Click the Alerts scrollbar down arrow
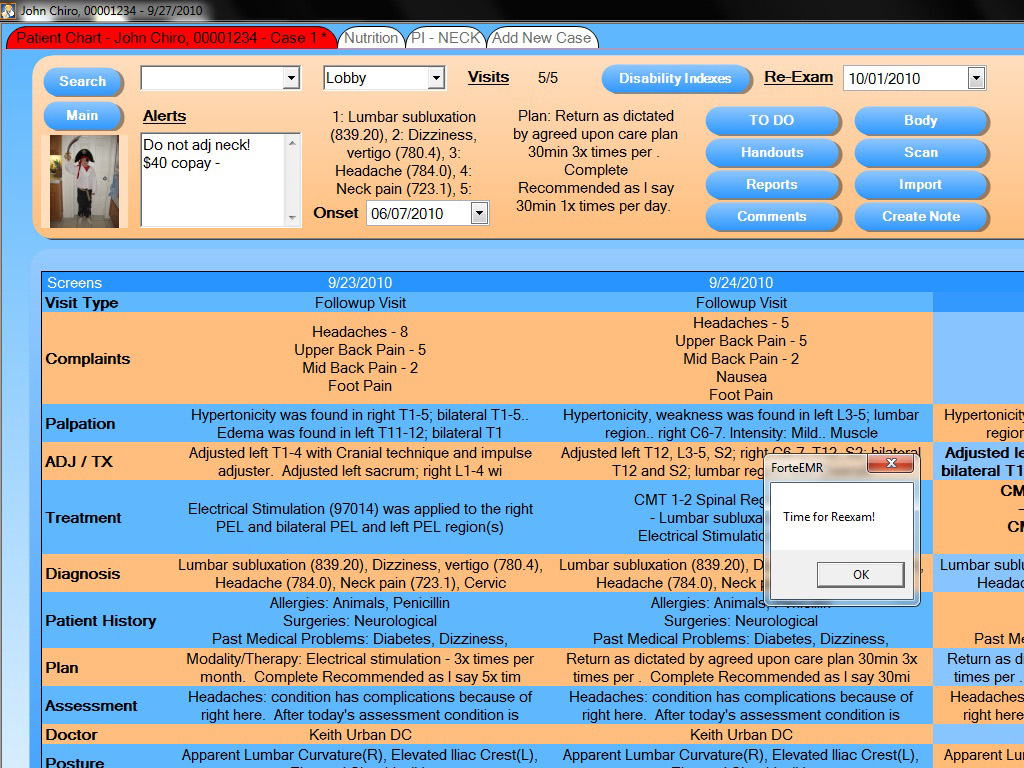 click(292, 218)
